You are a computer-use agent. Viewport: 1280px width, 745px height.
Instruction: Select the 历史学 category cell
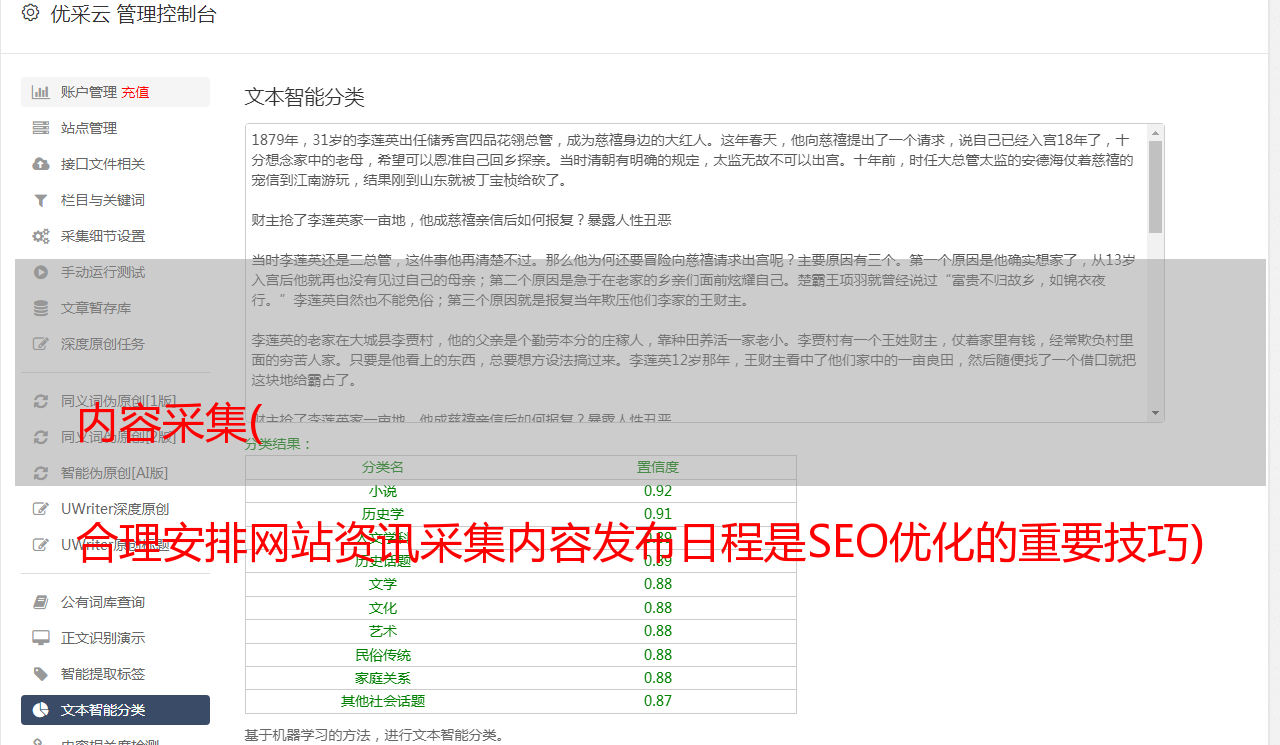point(383,514)
